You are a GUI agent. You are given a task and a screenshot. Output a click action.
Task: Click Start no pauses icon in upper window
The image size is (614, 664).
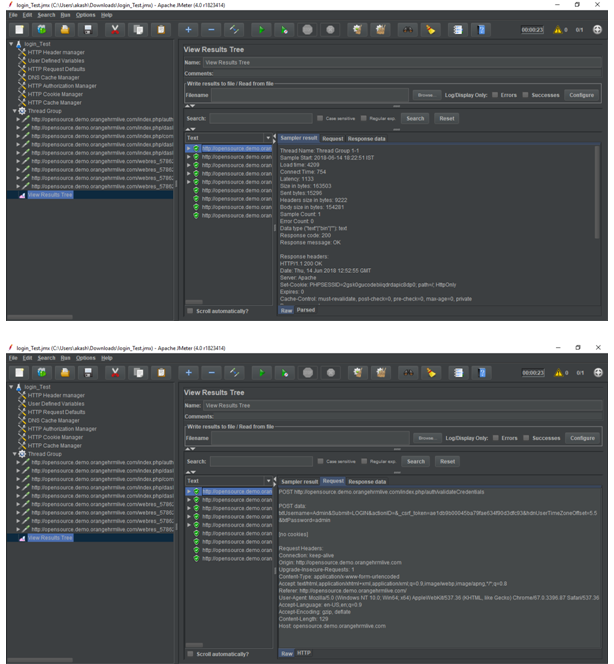(284, 30)
